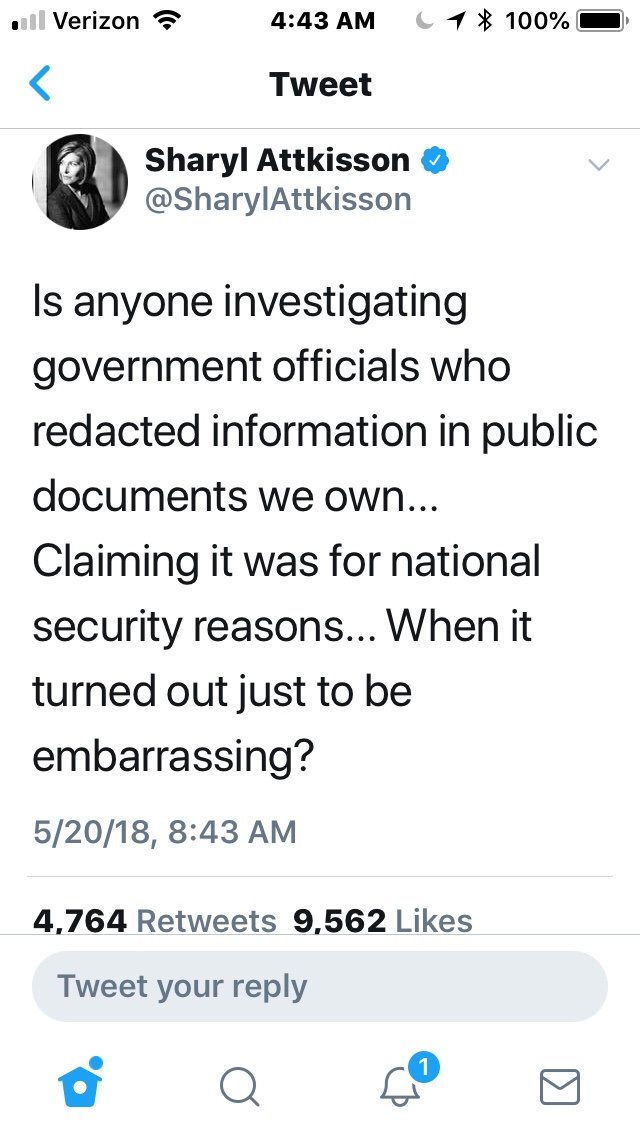This screenshot has width=640, height=1136.
Task: Tap the Sharyl Attkisson display name
Action: click(x=277, y=160)
